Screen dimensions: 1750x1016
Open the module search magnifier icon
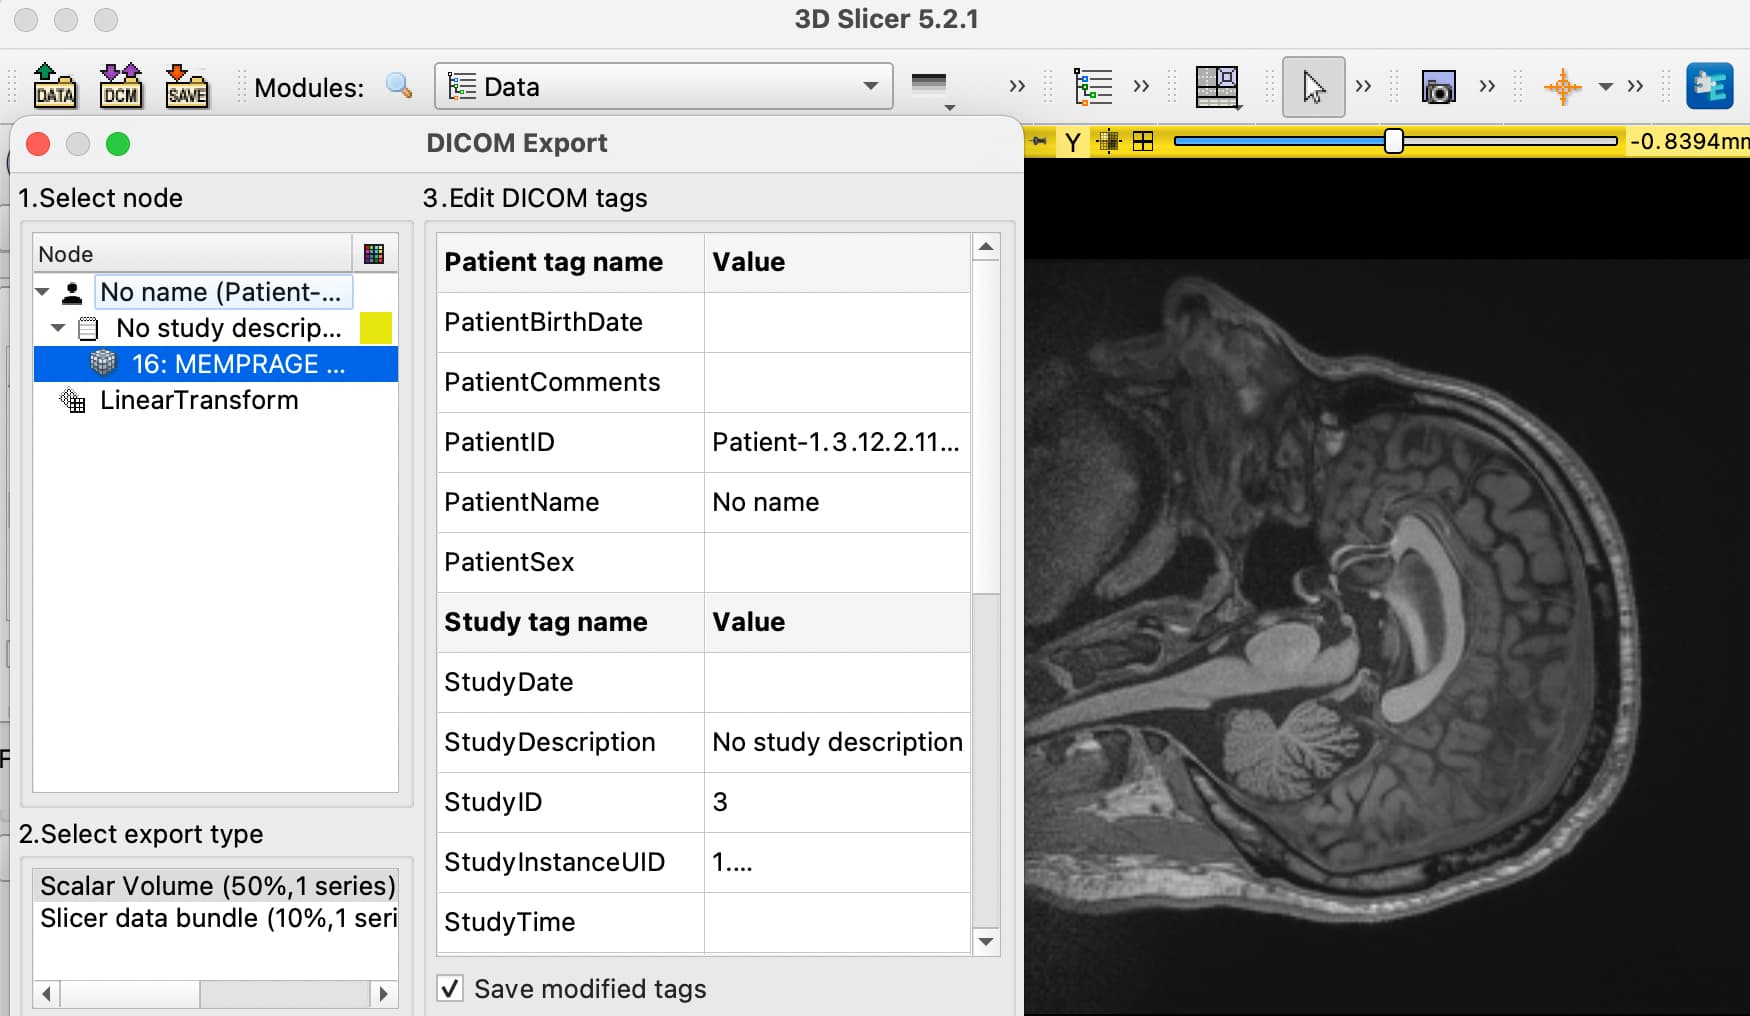399,86
